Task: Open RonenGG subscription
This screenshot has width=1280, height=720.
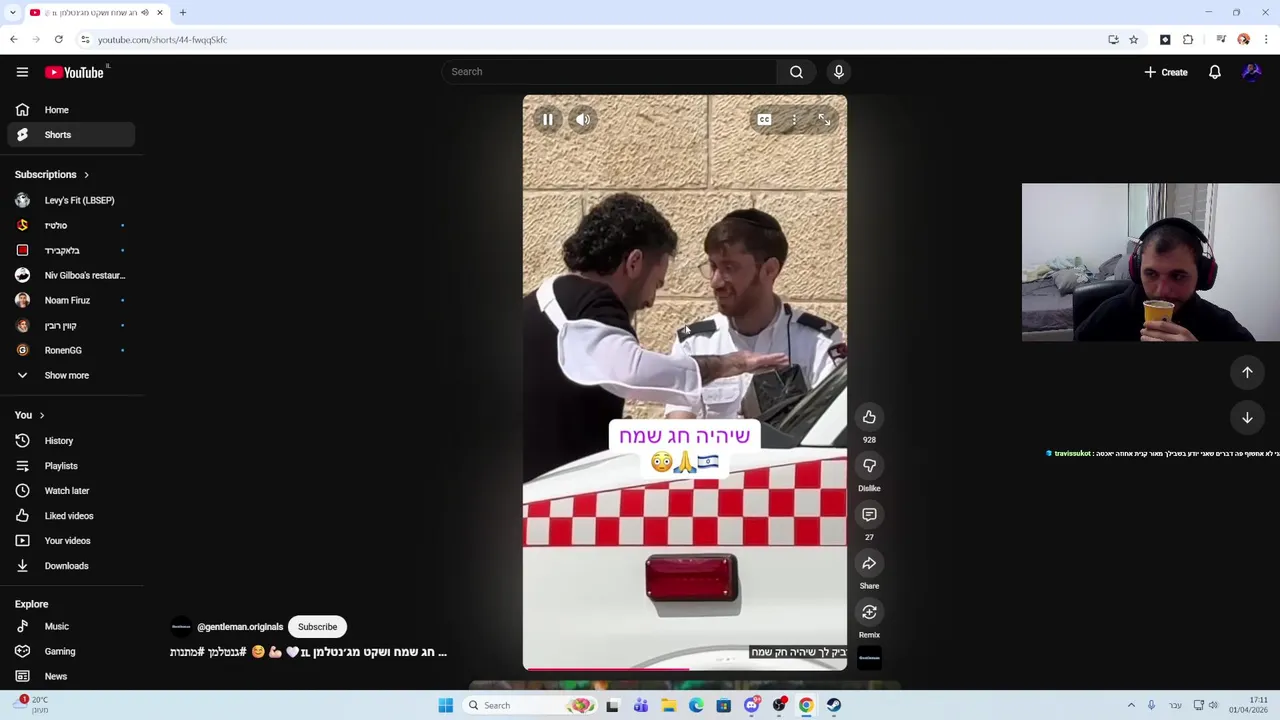Action: point(71,350)
